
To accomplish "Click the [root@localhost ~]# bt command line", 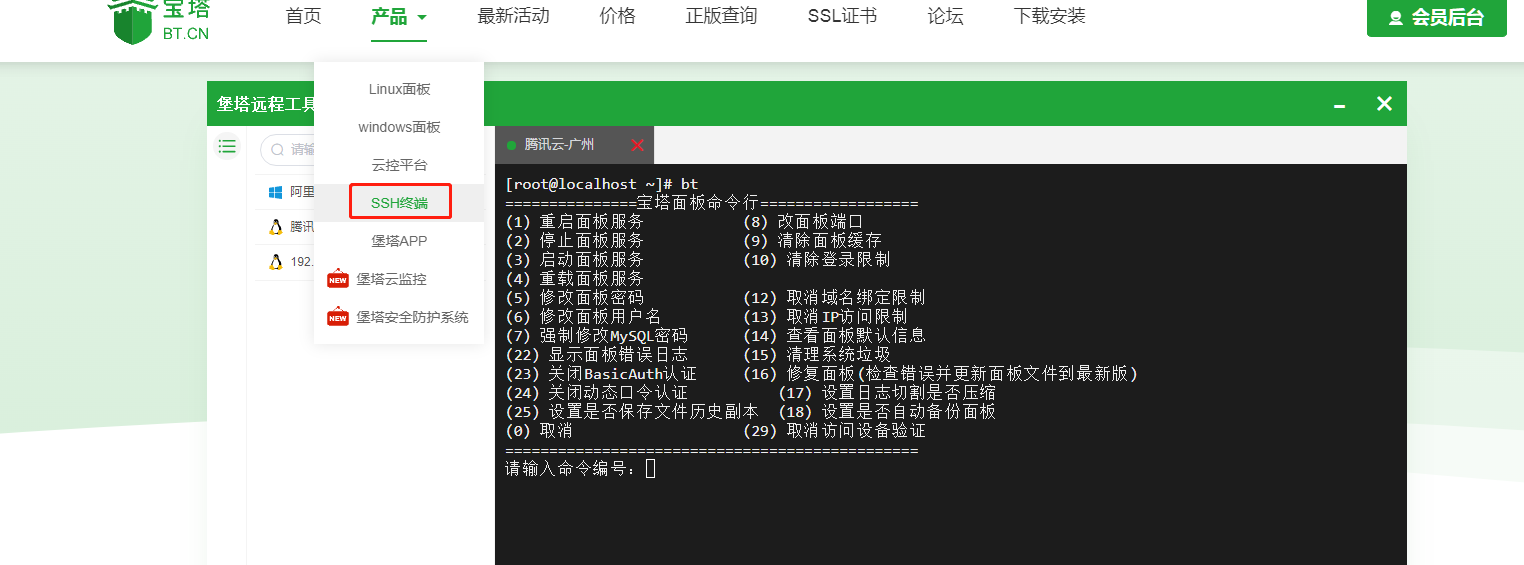I will 602,184.
